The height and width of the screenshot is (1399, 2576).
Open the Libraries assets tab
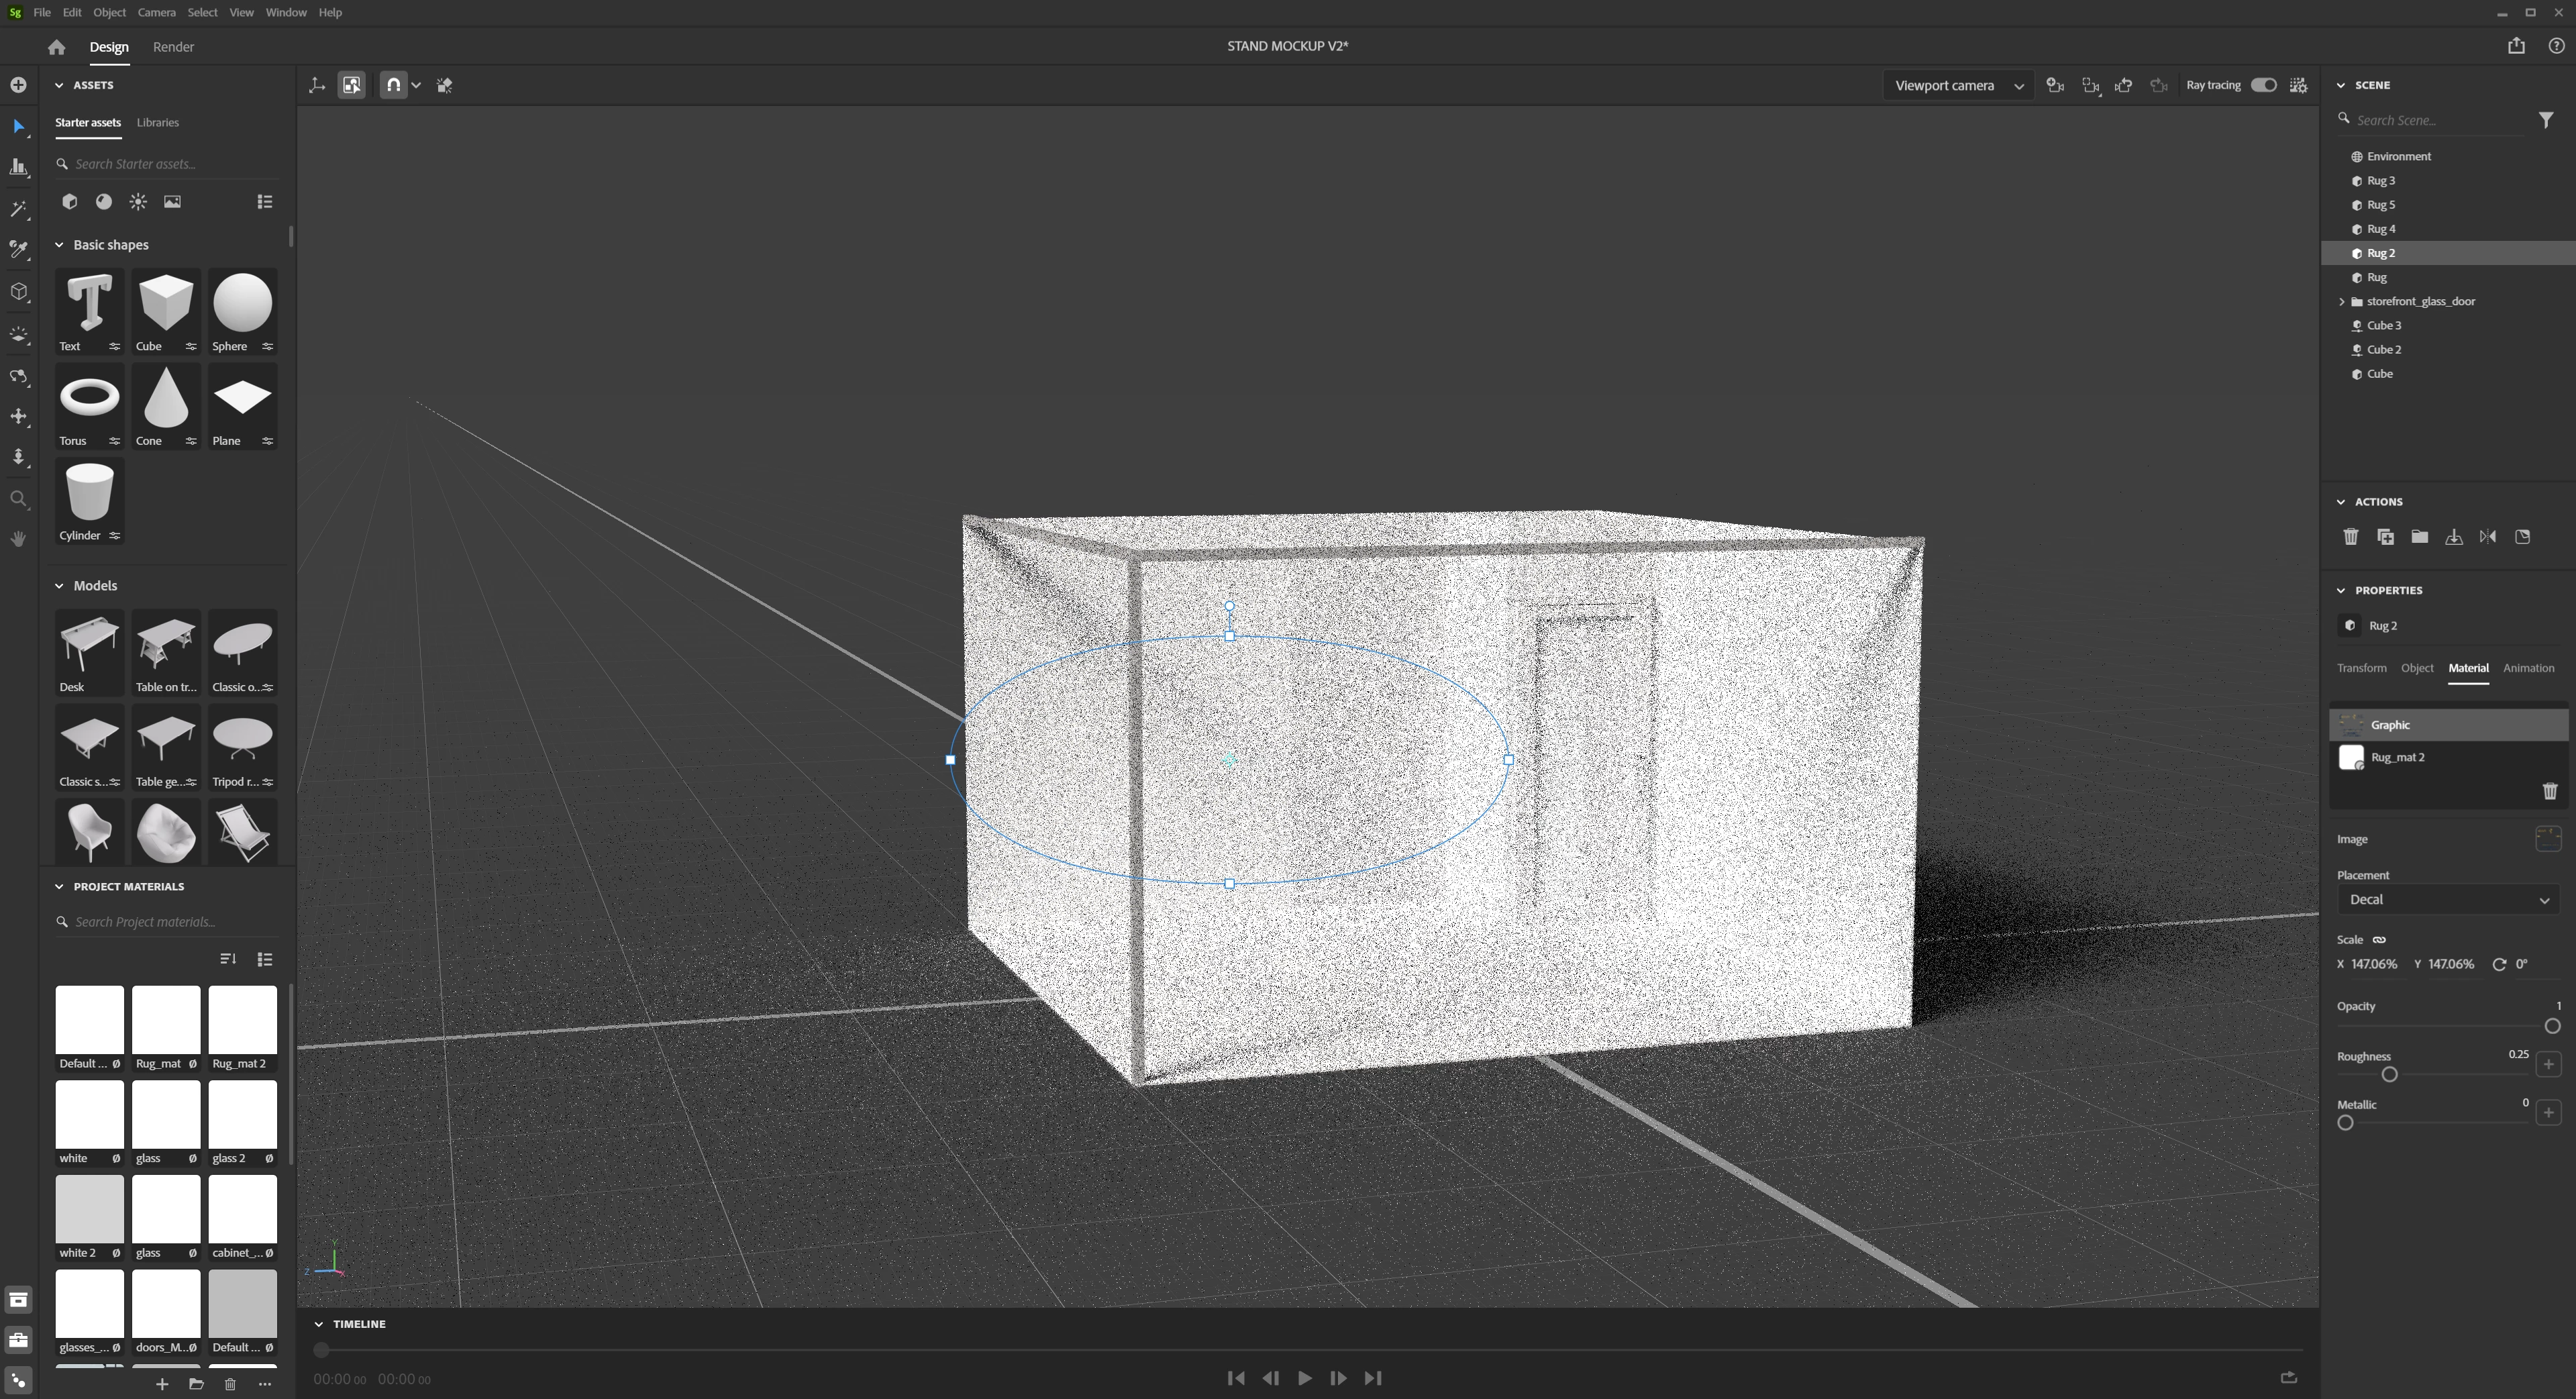[x=157, y=122]
